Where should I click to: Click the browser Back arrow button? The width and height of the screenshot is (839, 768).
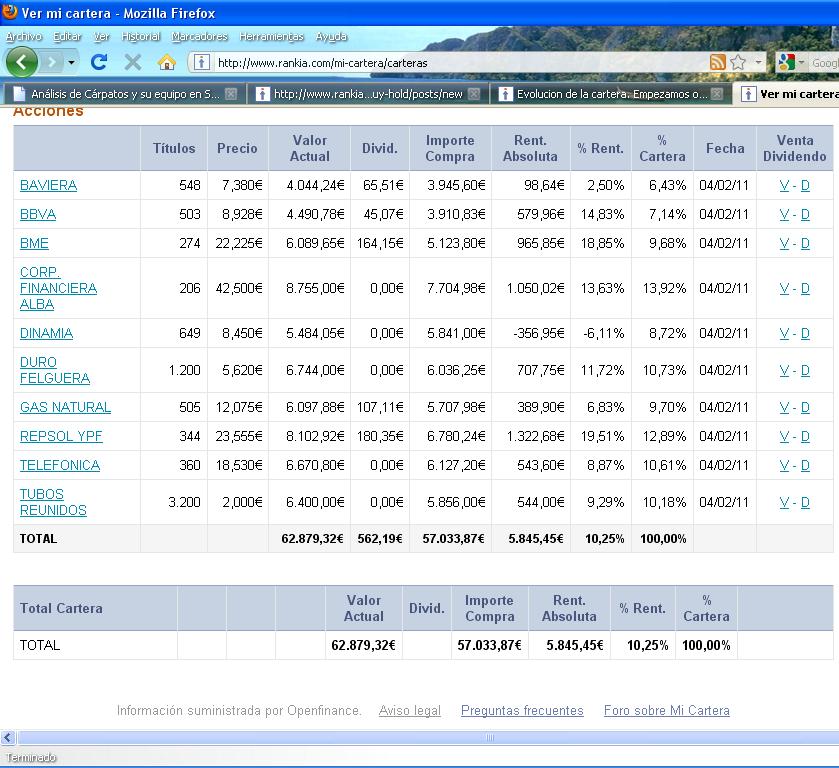coord(21,62)
